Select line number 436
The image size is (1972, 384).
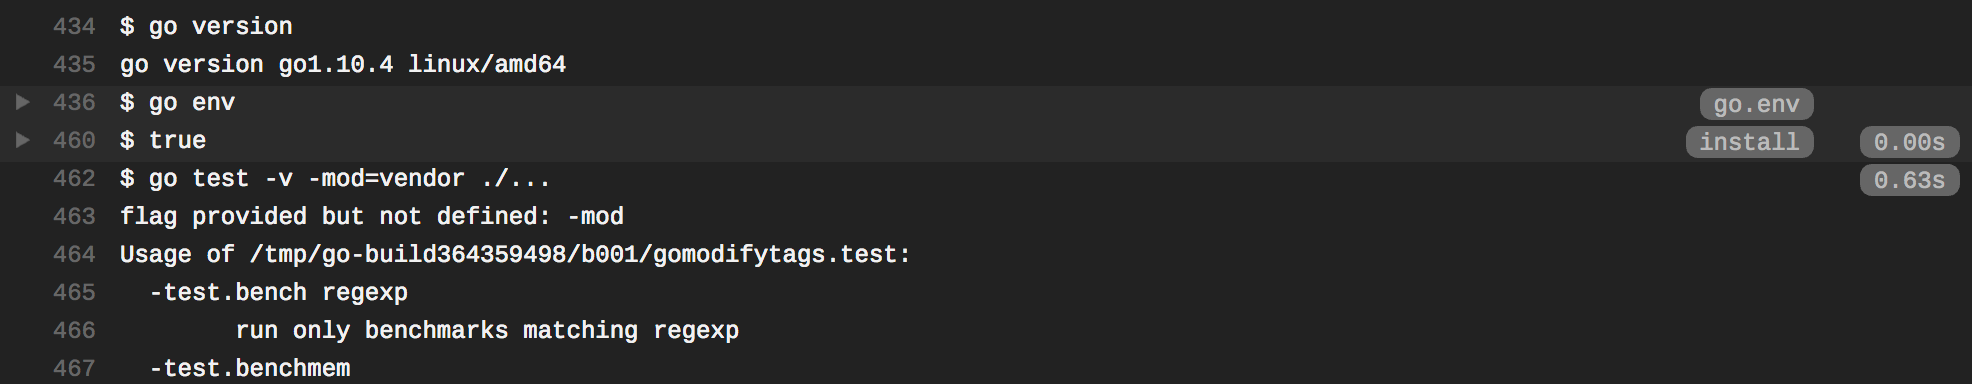coord(74,102)
